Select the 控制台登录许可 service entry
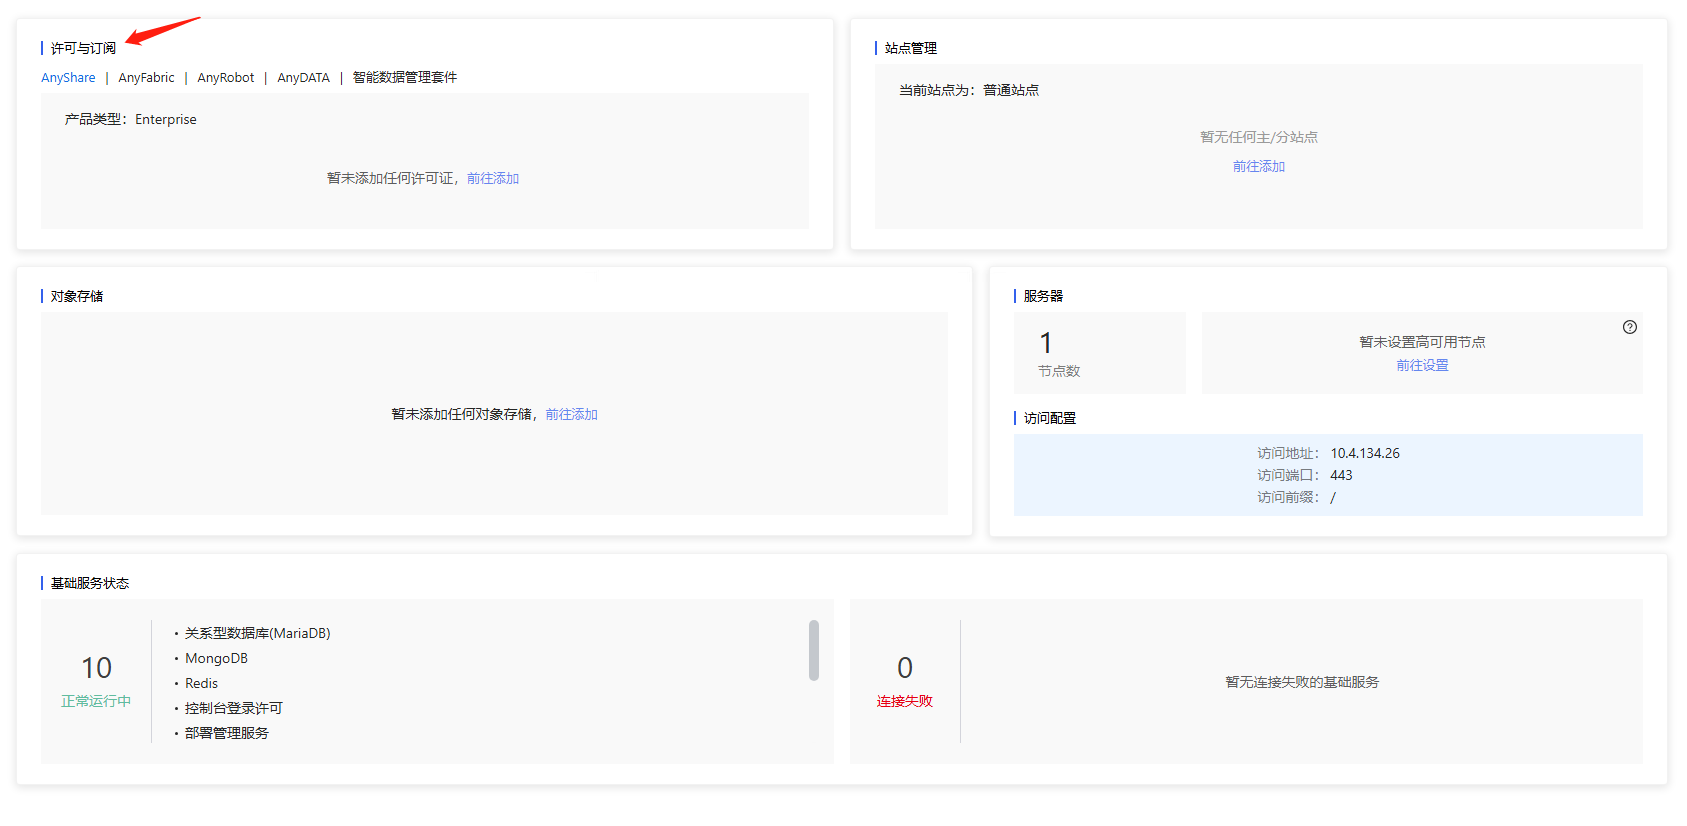This screenshot has height=826, width=1687. click(234, 708)
